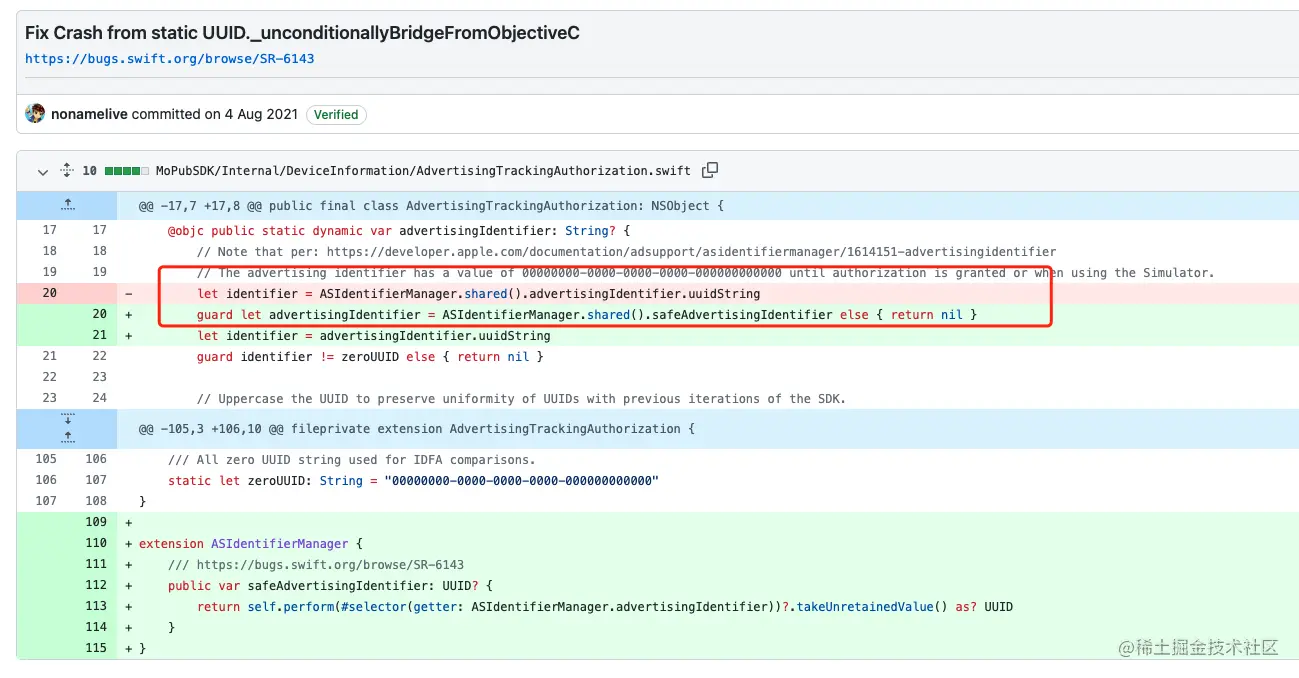The height and width of the screenshot is (678, 1299).
Task: Click added line number 109
Action: [96, 522]
